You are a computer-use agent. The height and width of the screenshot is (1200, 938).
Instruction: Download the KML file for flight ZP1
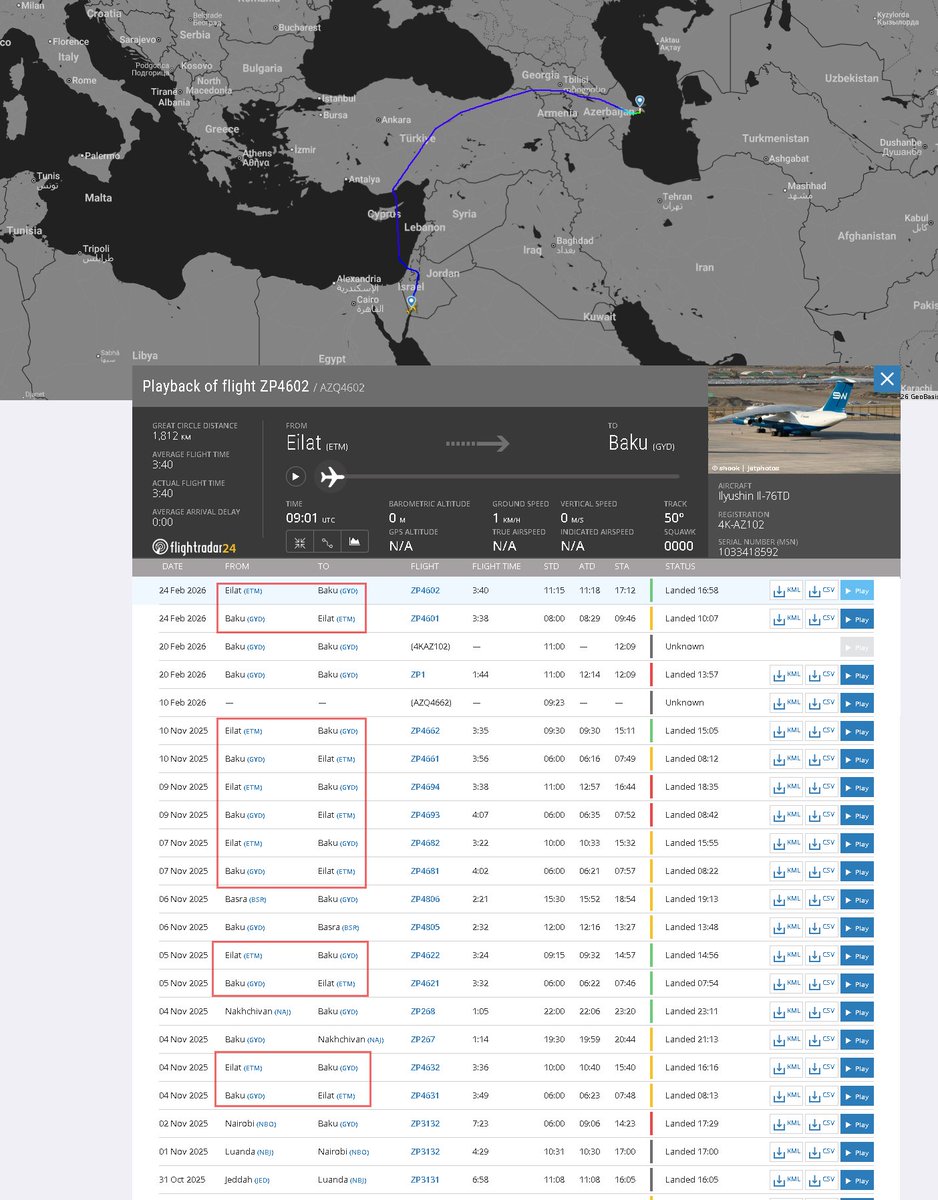point(787,675)
